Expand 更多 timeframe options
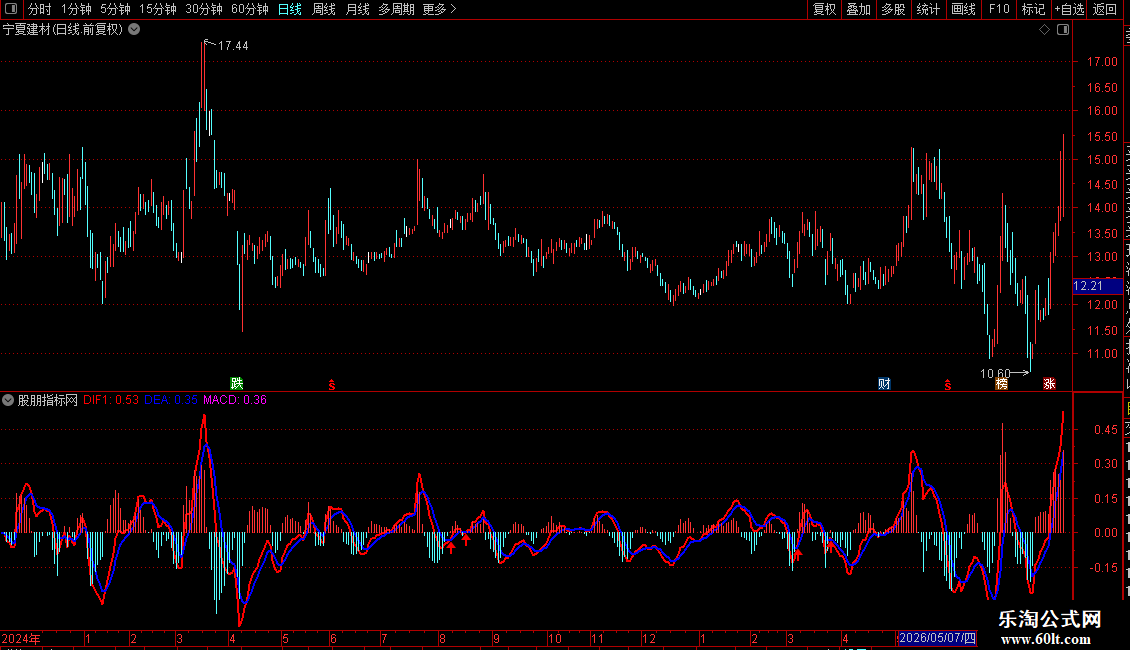Image resolution: width=1130 pixels, height=650 pixels. [x=439, y=9]
